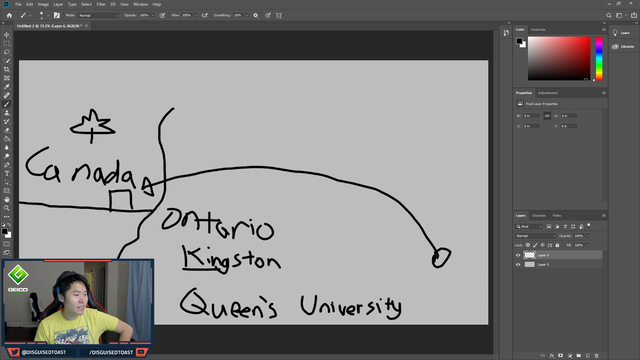The image size is (640, 360).
Task: Toggle pressure for size button
Action: (268, 16)
